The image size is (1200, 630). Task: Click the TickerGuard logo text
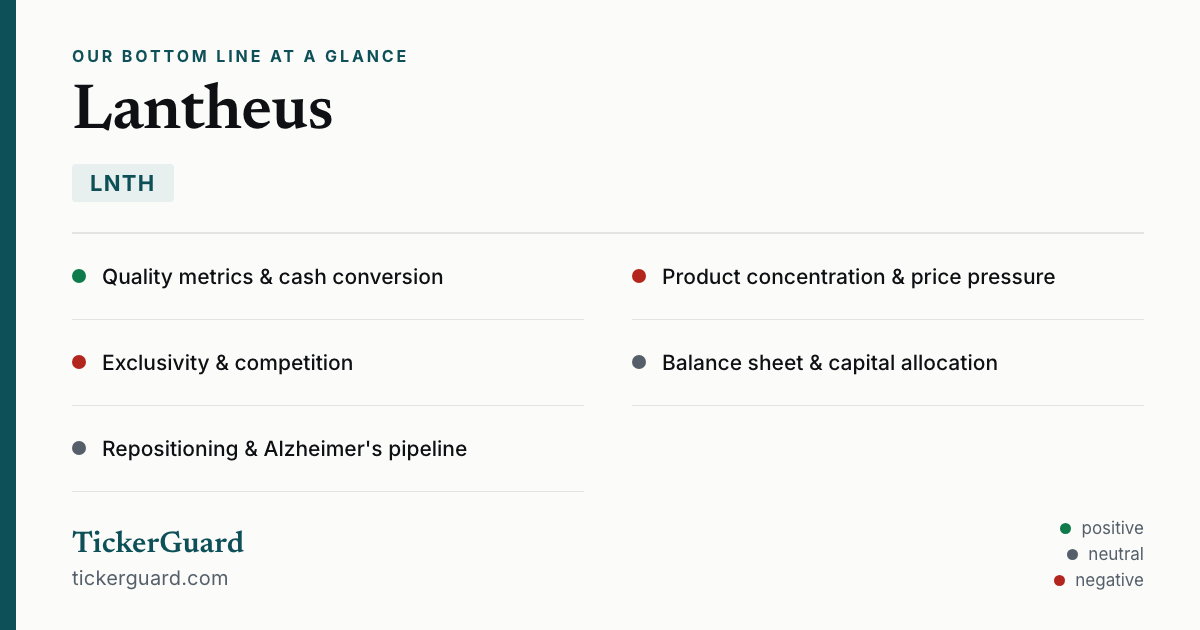point(158,542)
